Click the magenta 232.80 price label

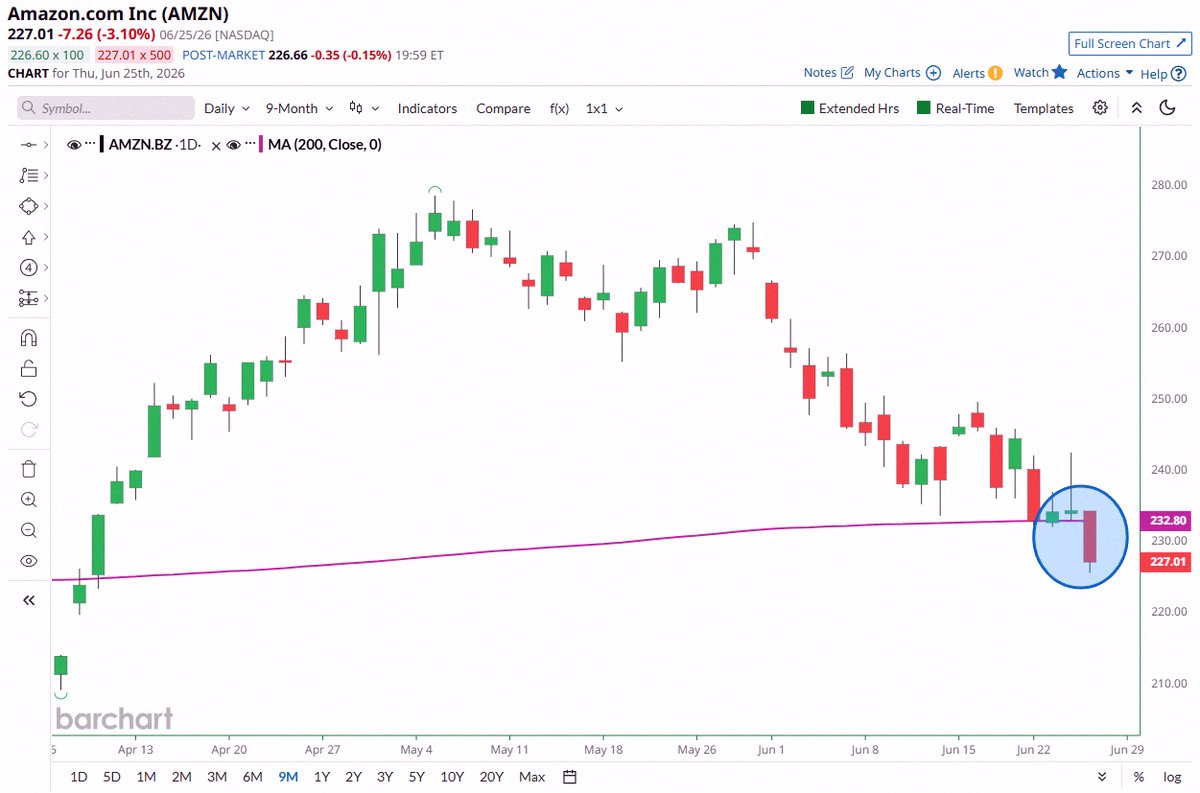click(x=1164, y=520)
